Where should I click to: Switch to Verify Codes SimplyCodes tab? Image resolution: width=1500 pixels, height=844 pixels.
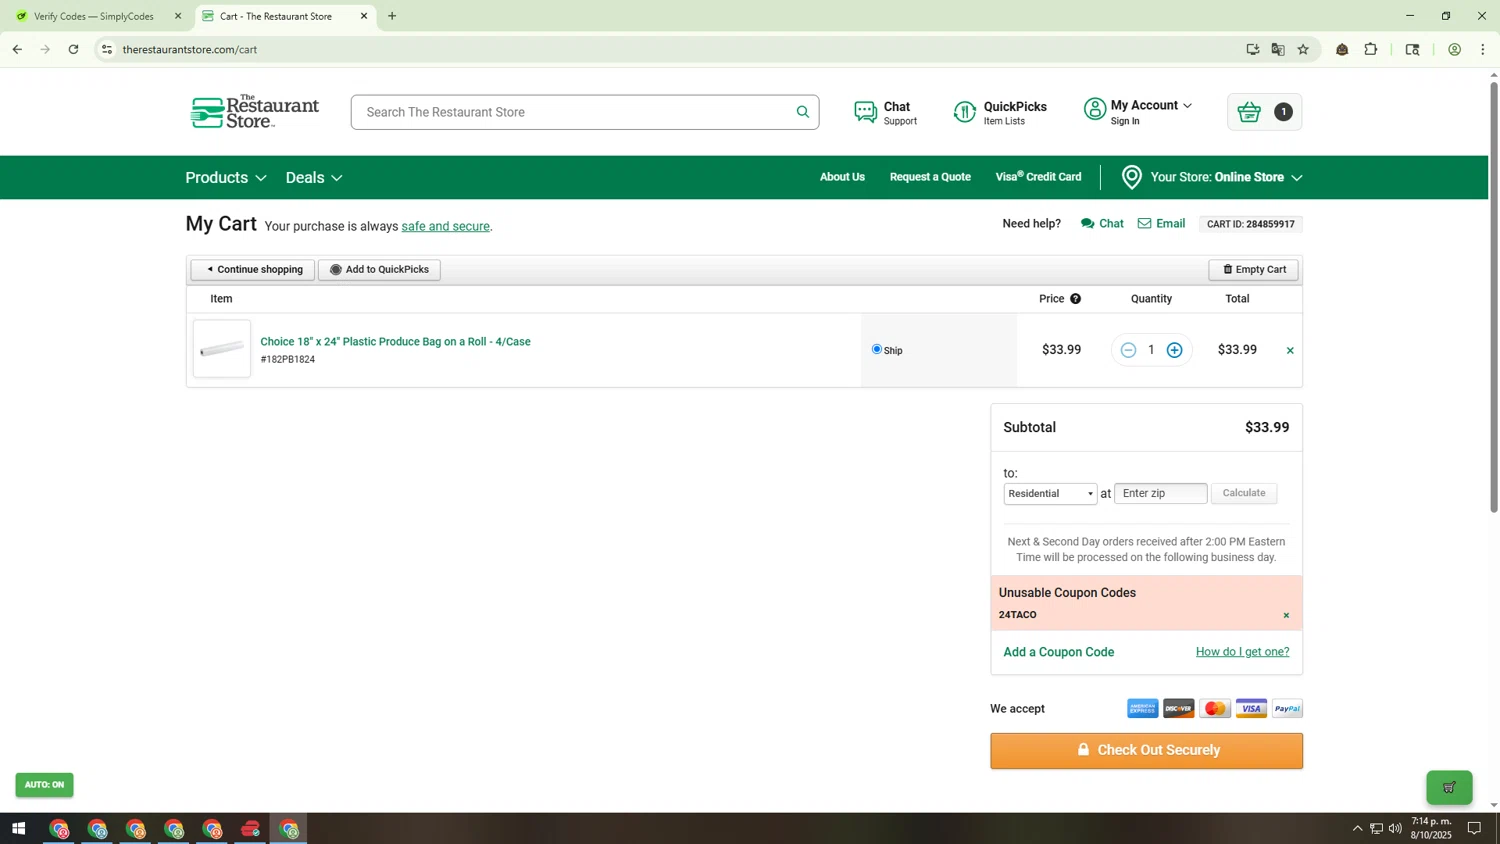click(93, 16)
